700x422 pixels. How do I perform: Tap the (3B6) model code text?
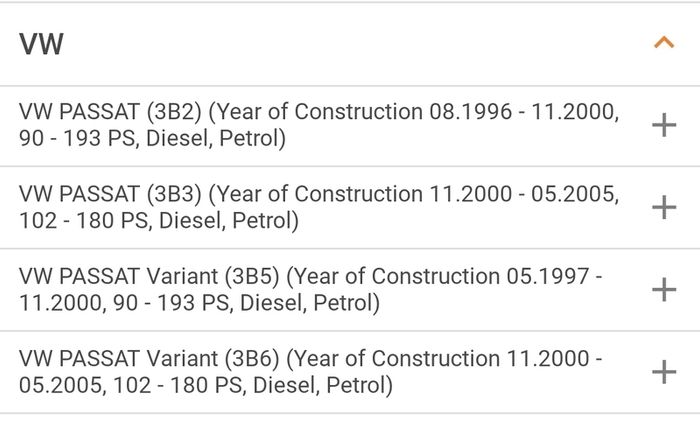click(x=252, y=359)
